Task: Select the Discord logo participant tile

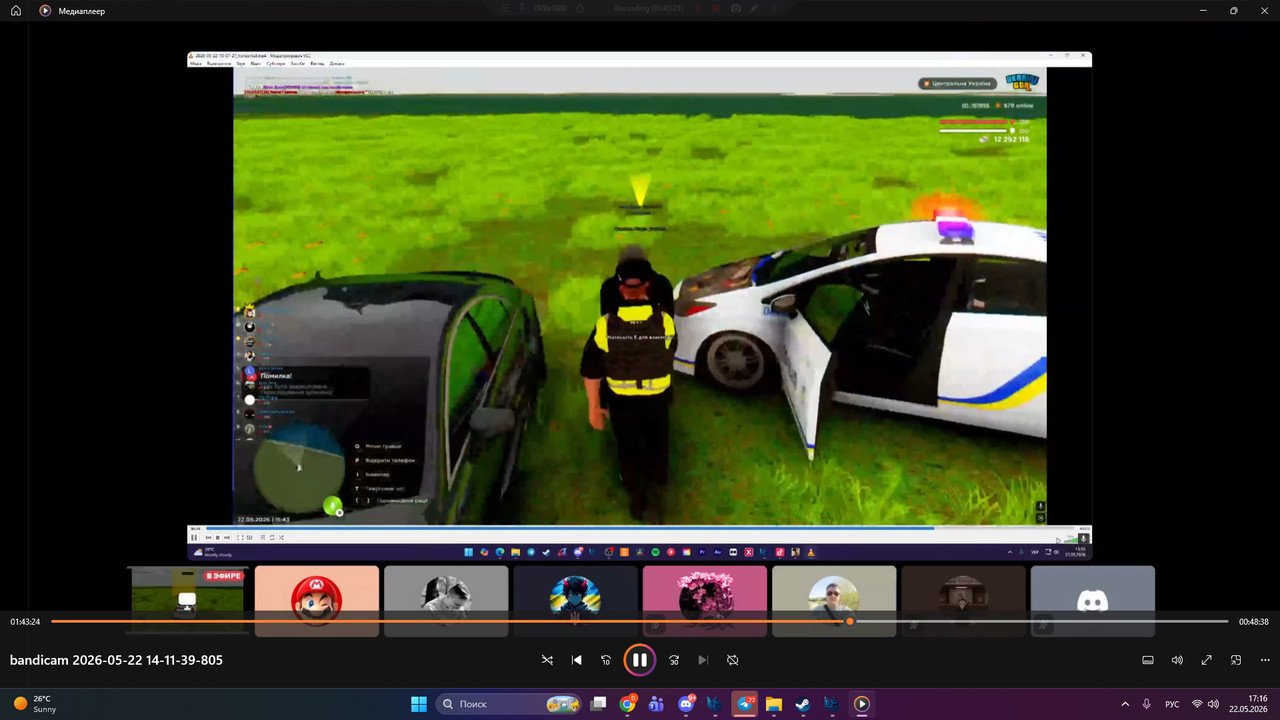Action: click(x=1093, y=601)
